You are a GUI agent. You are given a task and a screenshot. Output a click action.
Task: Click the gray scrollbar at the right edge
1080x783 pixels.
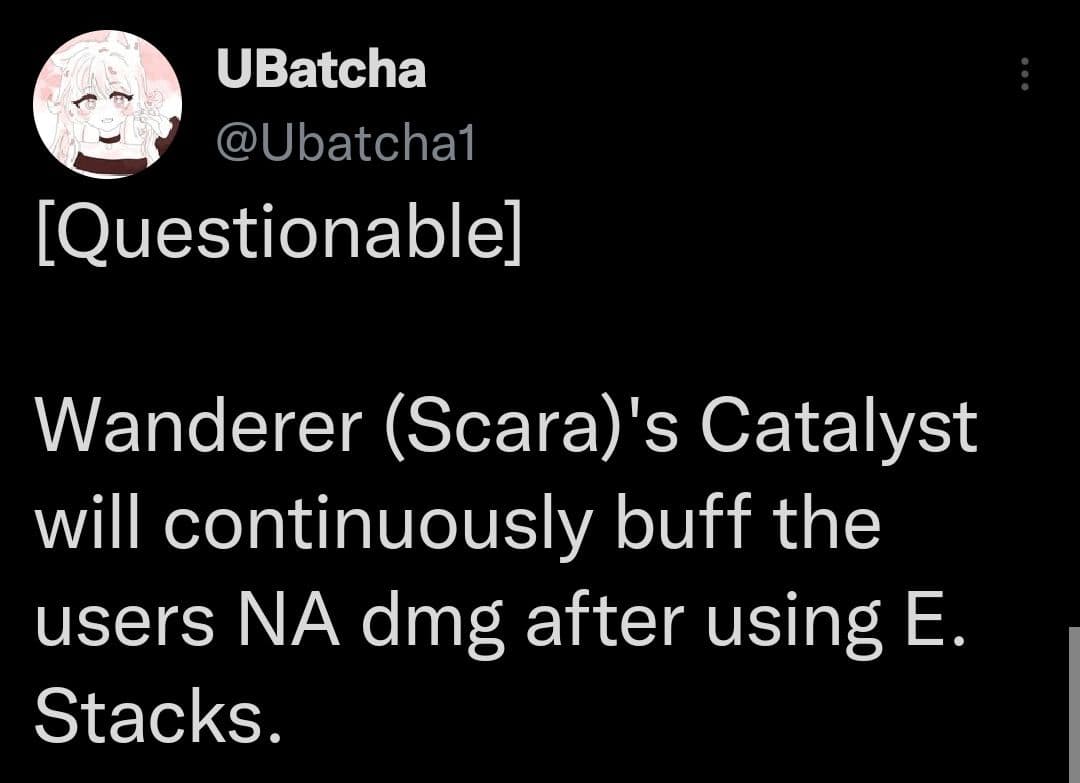pyautogui.click(x=1074, y=704)
